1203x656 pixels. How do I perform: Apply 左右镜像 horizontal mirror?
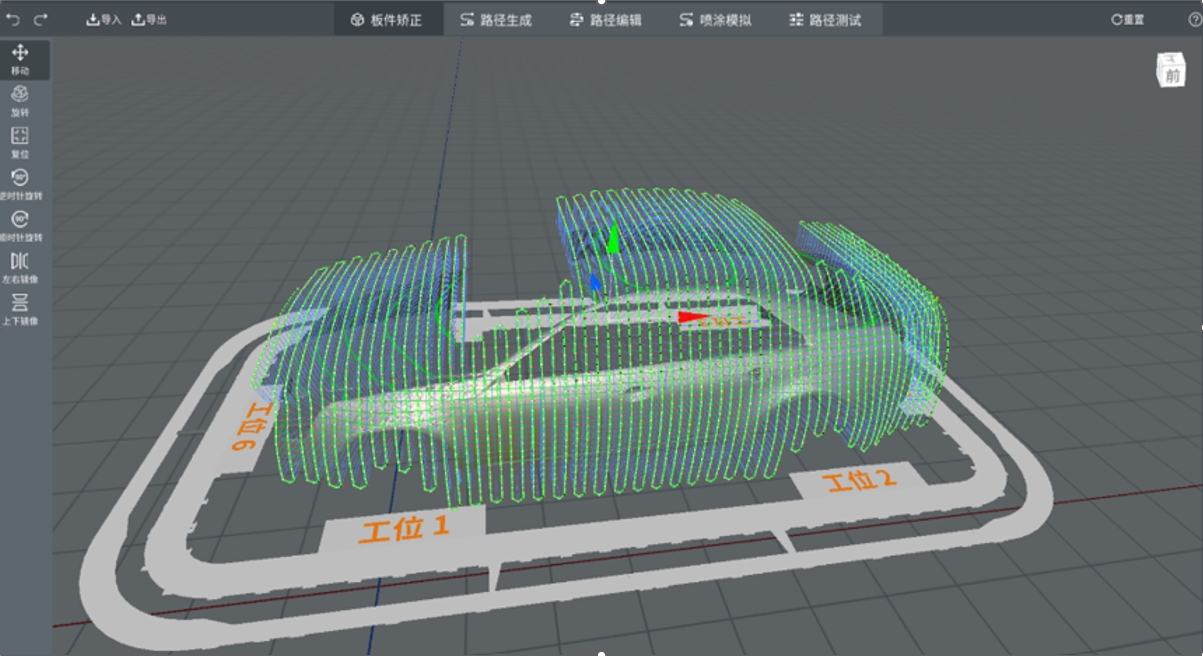(x=20, y=269)
